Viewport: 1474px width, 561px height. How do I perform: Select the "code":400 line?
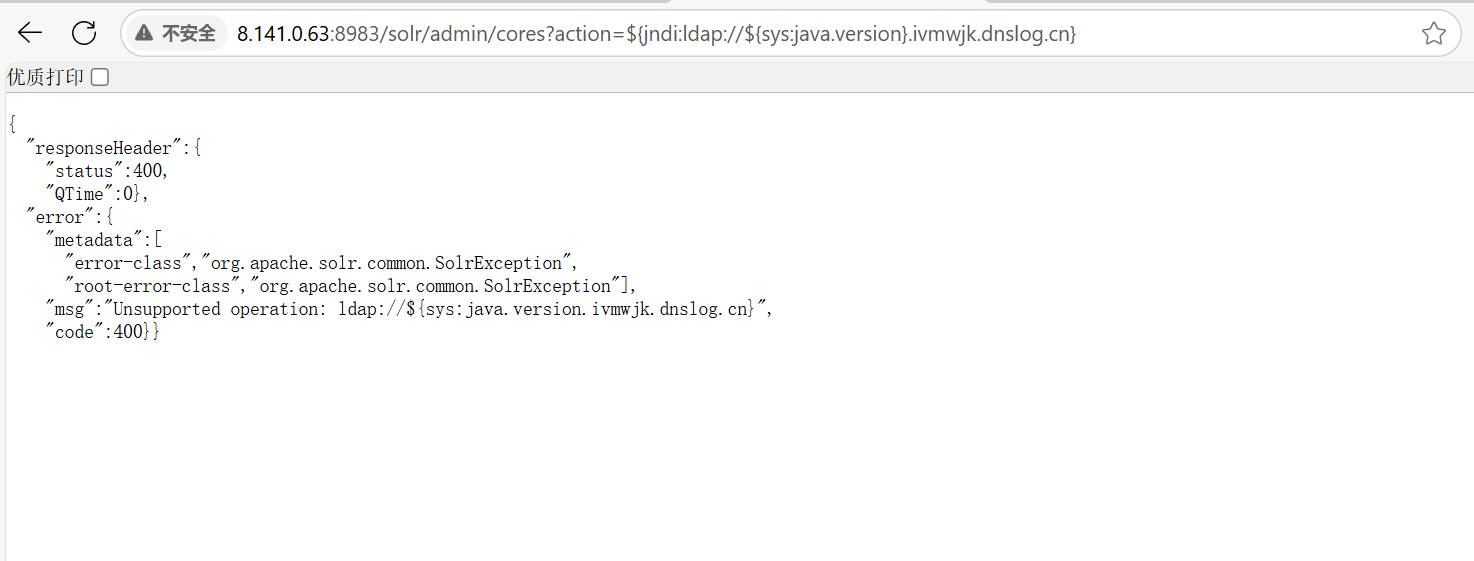point(102,332)
